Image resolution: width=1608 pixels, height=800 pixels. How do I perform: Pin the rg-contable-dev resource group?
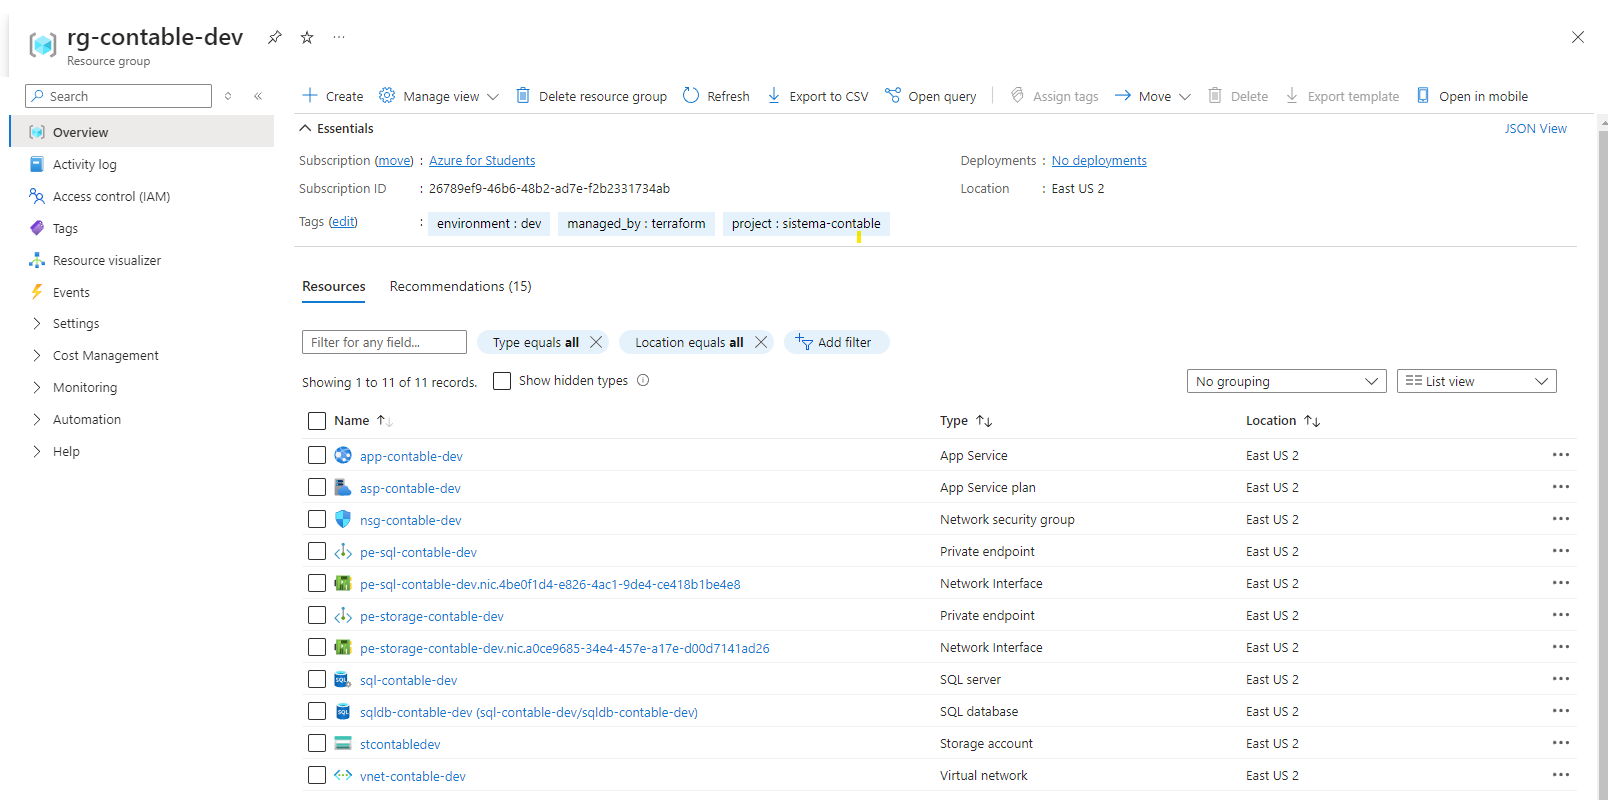point(274,37)
